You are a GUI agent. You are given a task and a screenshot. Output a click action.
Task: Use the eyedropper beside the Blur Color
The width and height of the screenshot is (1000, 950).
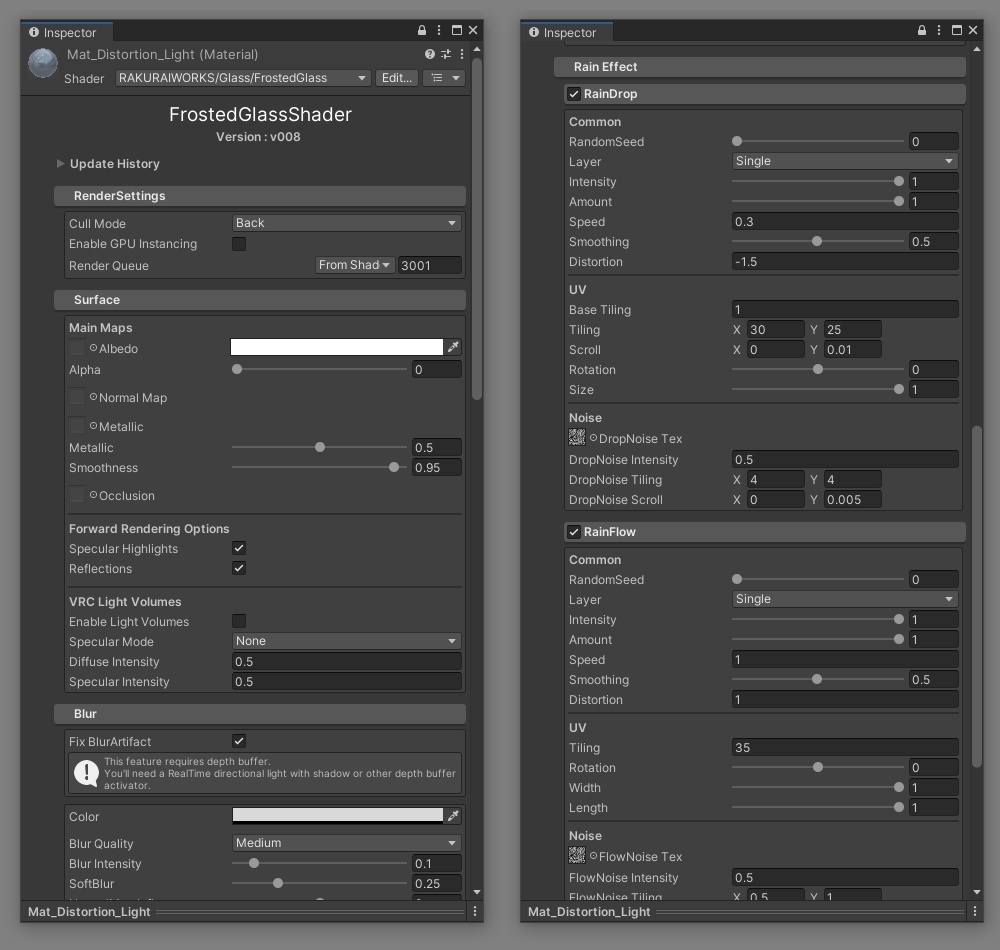[x=453, y=815]
